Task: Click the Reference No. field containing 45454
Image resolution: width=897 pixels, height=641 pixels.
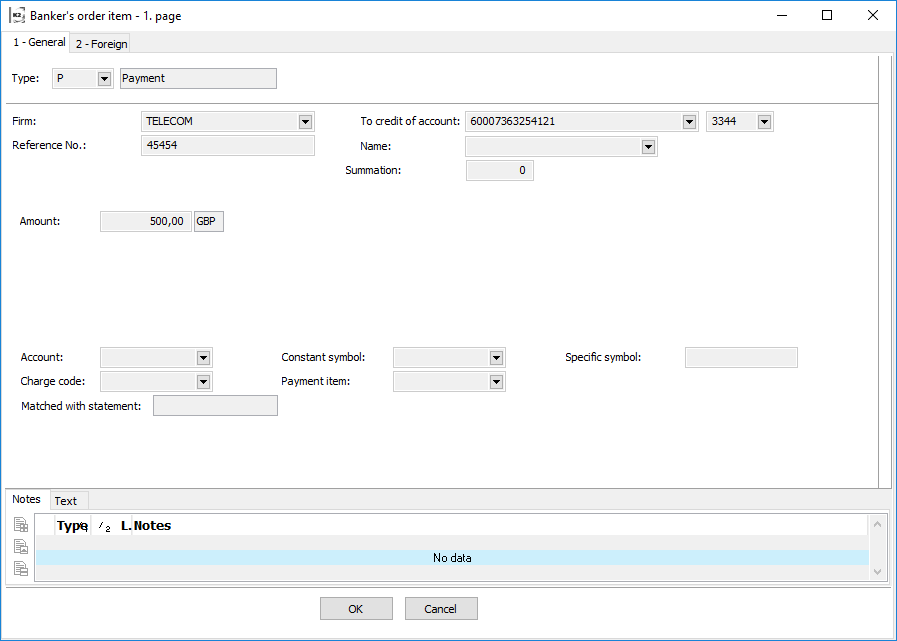Action: coord(228,145)
